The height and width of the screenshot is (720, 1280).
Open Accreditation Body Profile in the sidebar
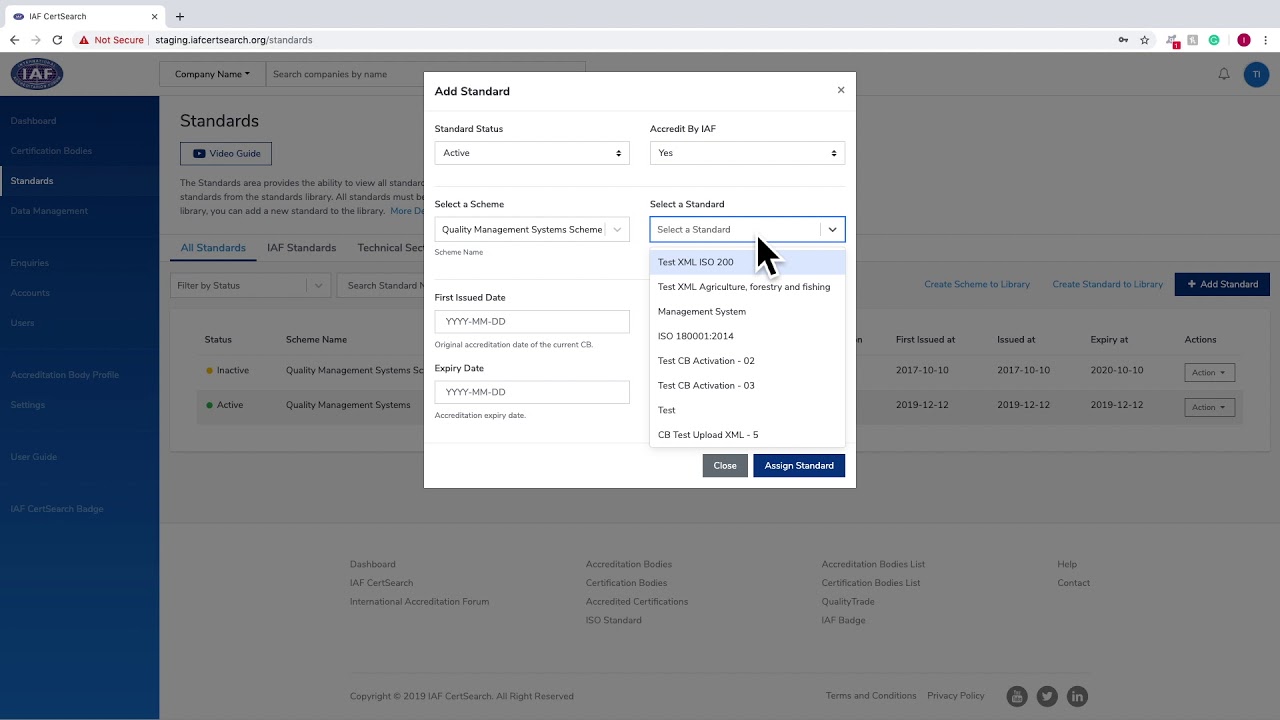pos(65,375)
